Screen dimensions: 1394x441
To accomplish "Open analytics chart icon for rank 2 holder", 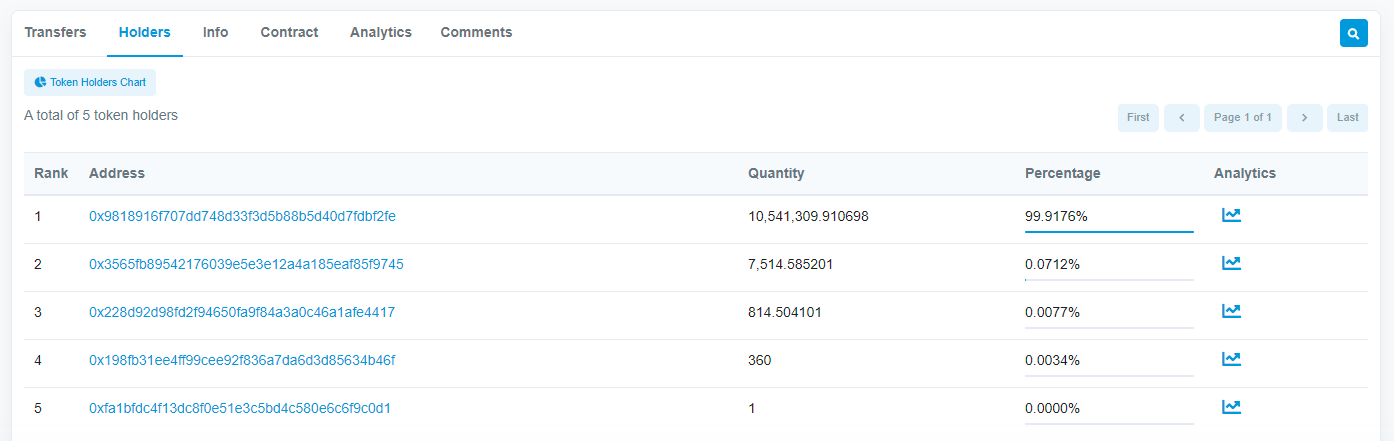I will [1231, 263].
